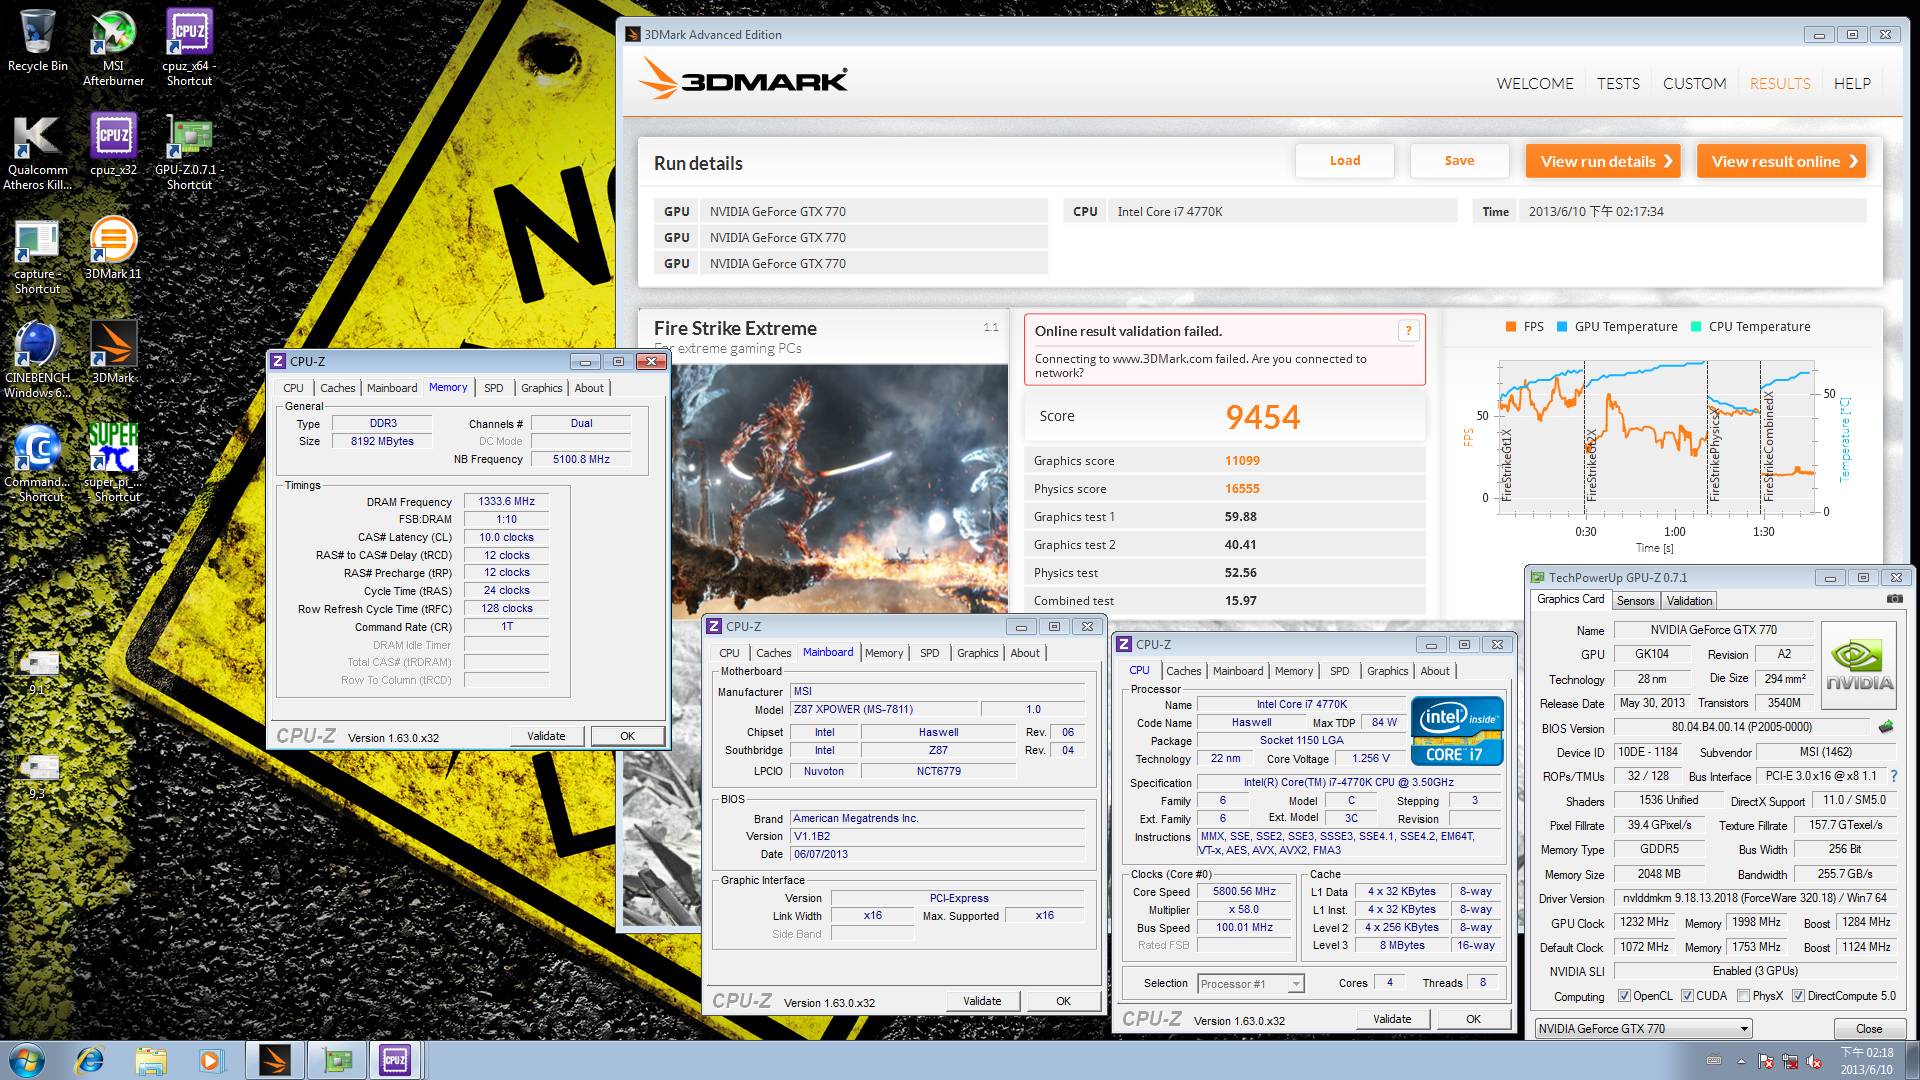
Task: Click the GPU Temperature legend entry
Action: [1617, 327]
